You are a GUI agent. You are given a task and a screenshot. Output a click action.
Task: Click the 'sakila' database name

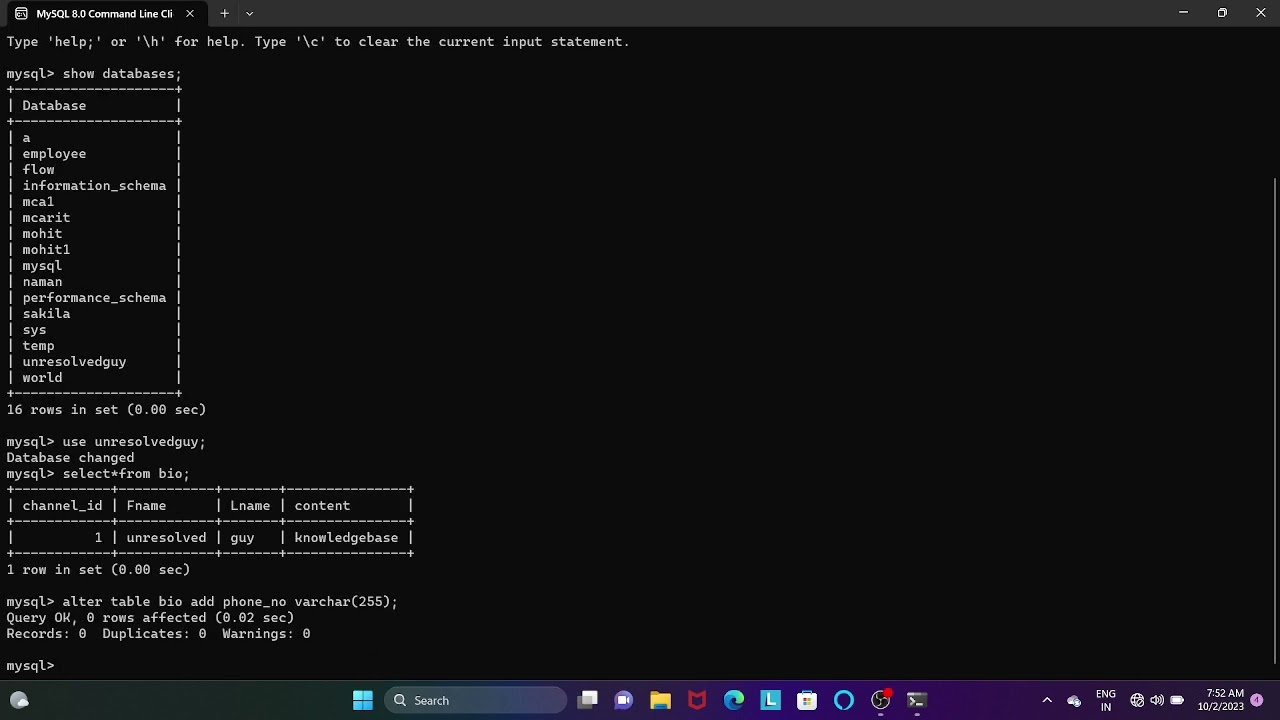click(46, 314)
